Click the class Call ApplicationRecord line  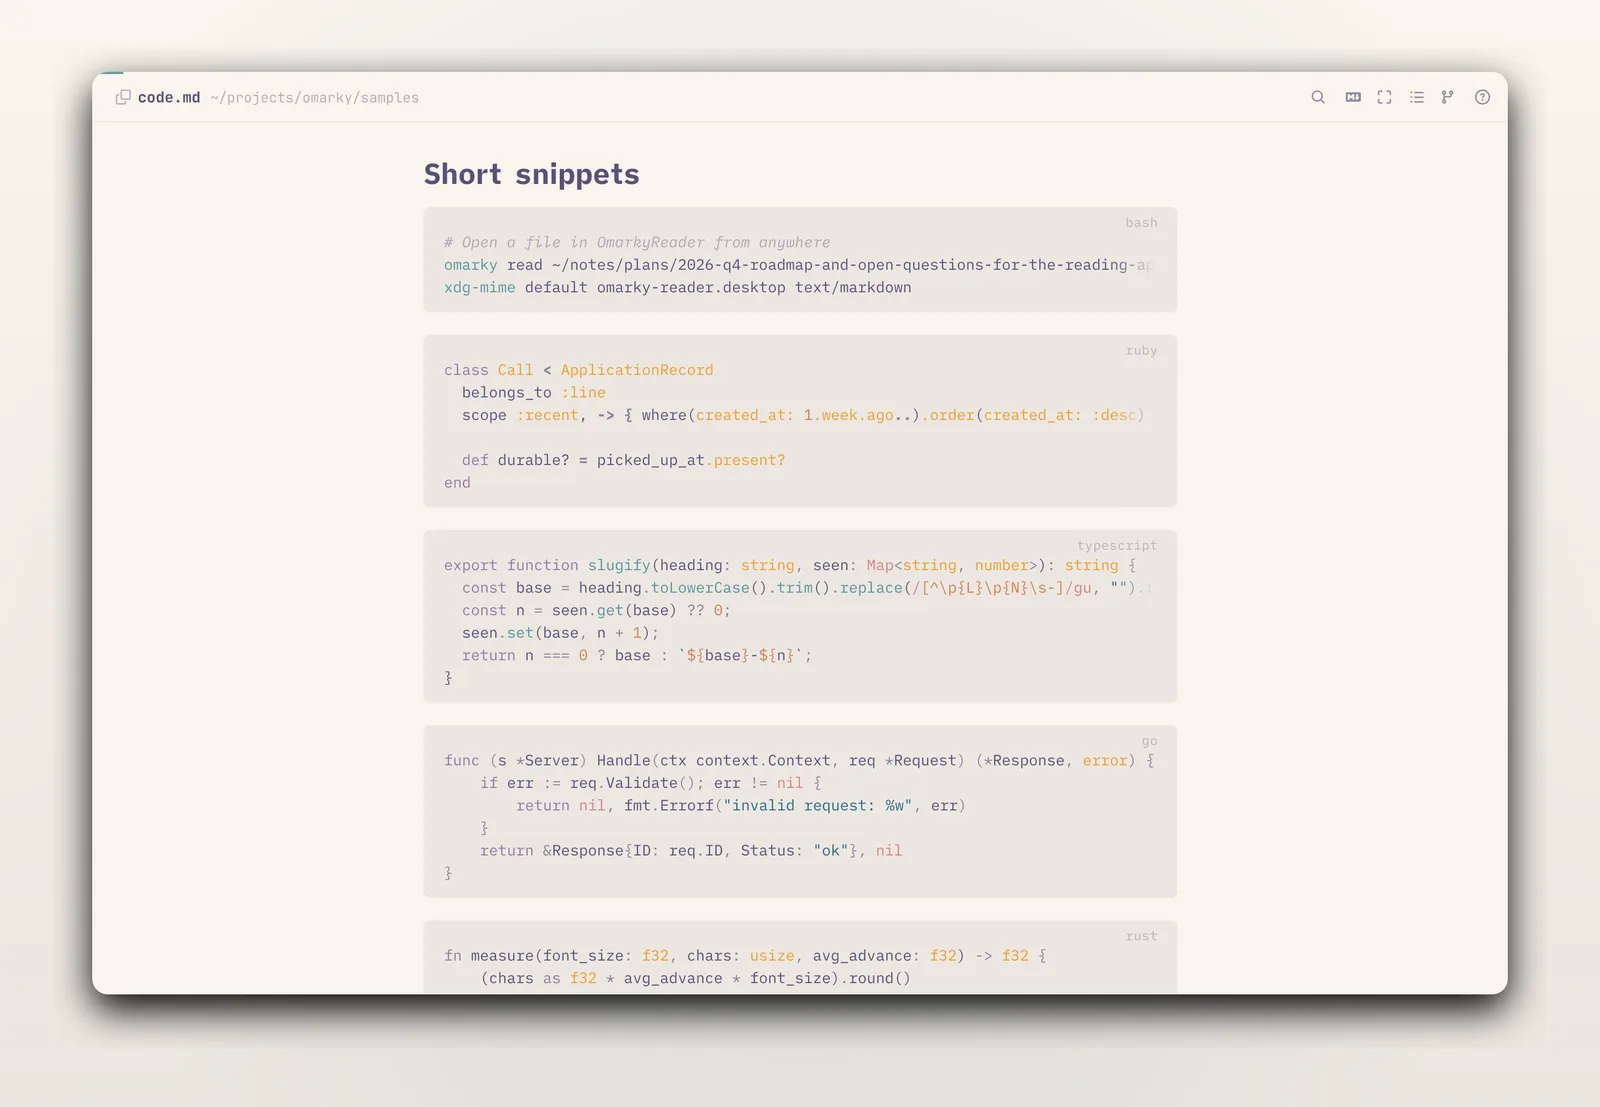click(x=579, y=370)
